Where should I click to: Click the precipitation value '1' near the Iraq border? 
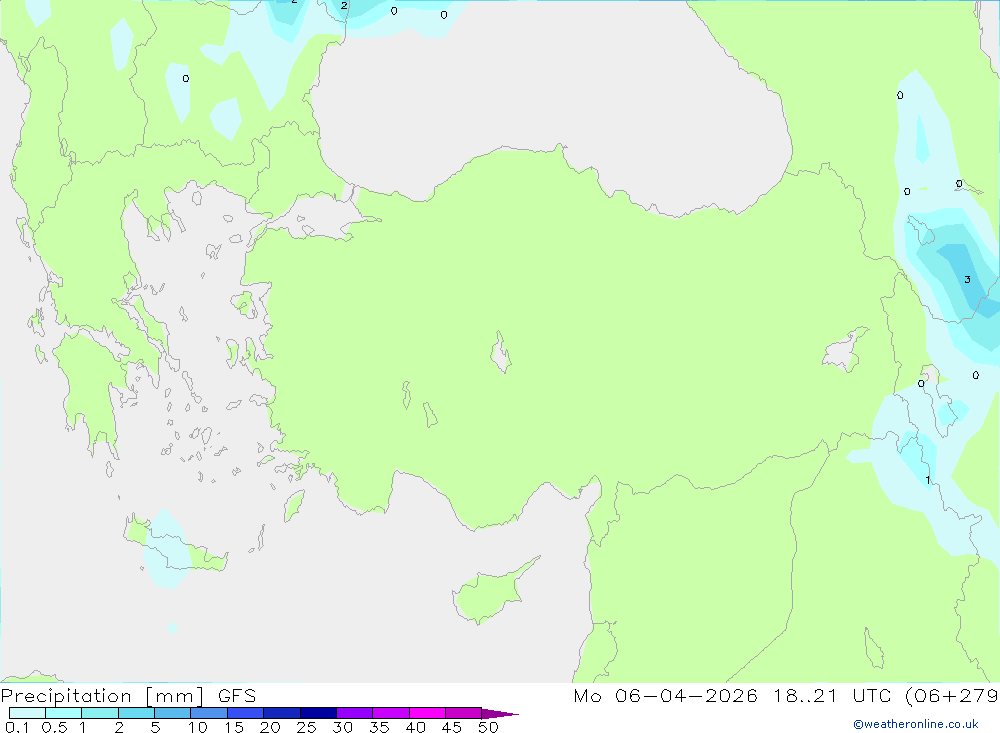coord(928,480)
